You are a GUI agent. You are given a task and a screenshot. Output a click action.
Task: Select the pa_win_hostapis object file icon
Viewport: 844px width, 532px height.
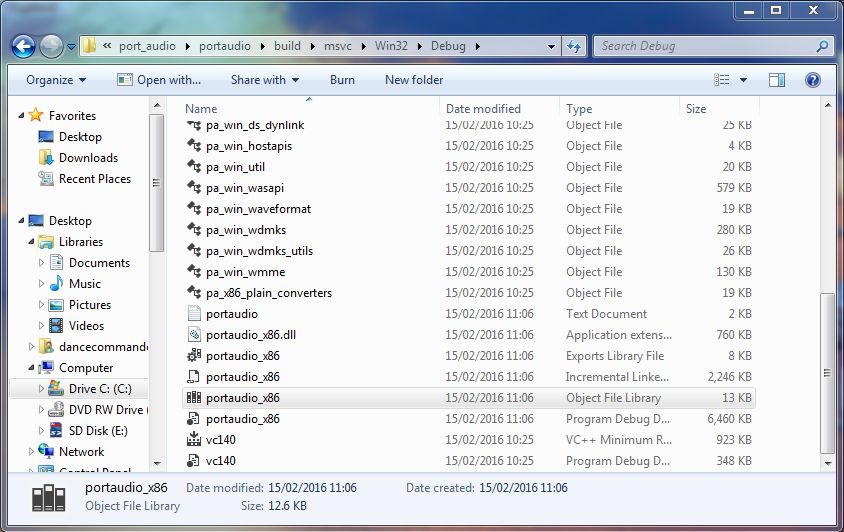pos(194,145)
